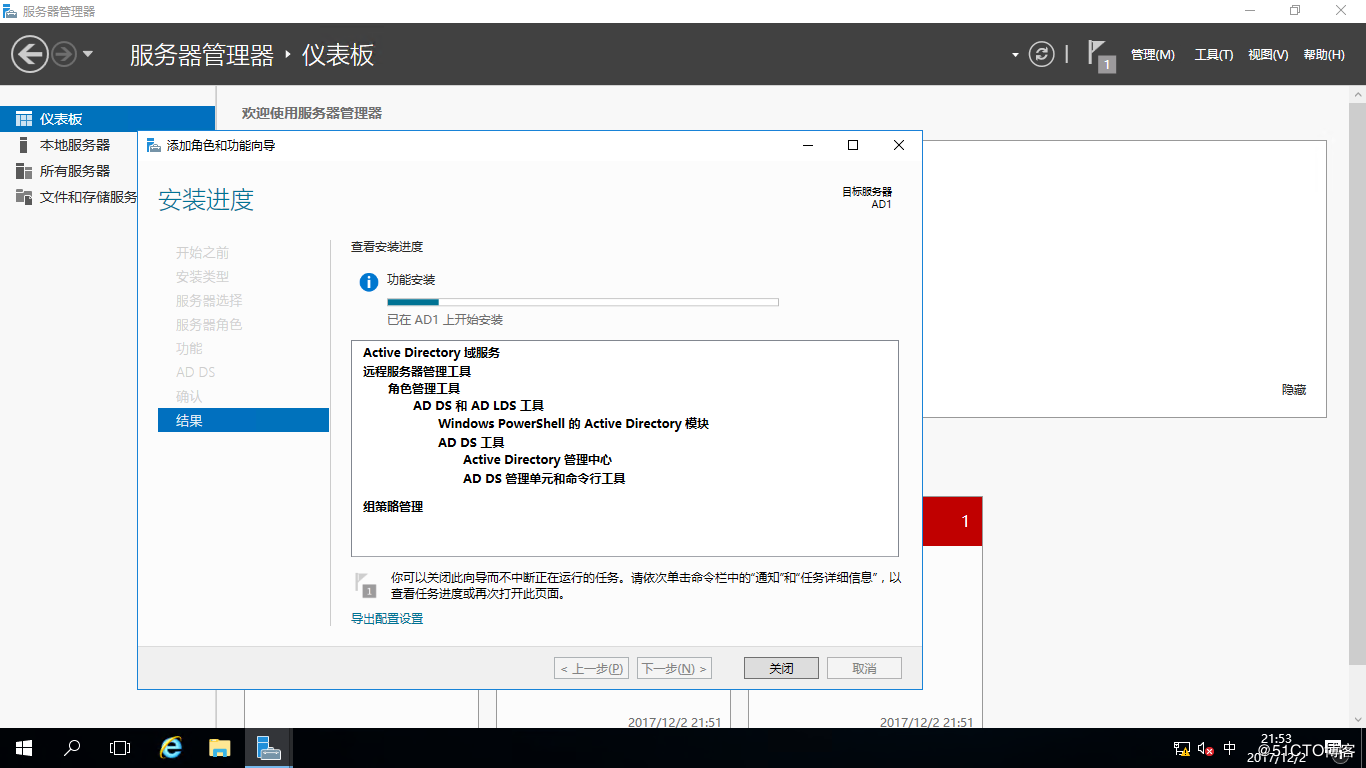Click the muted volume tray icon
Image resolution: width=1366 pixels, height=768 pixels.
1205,748
